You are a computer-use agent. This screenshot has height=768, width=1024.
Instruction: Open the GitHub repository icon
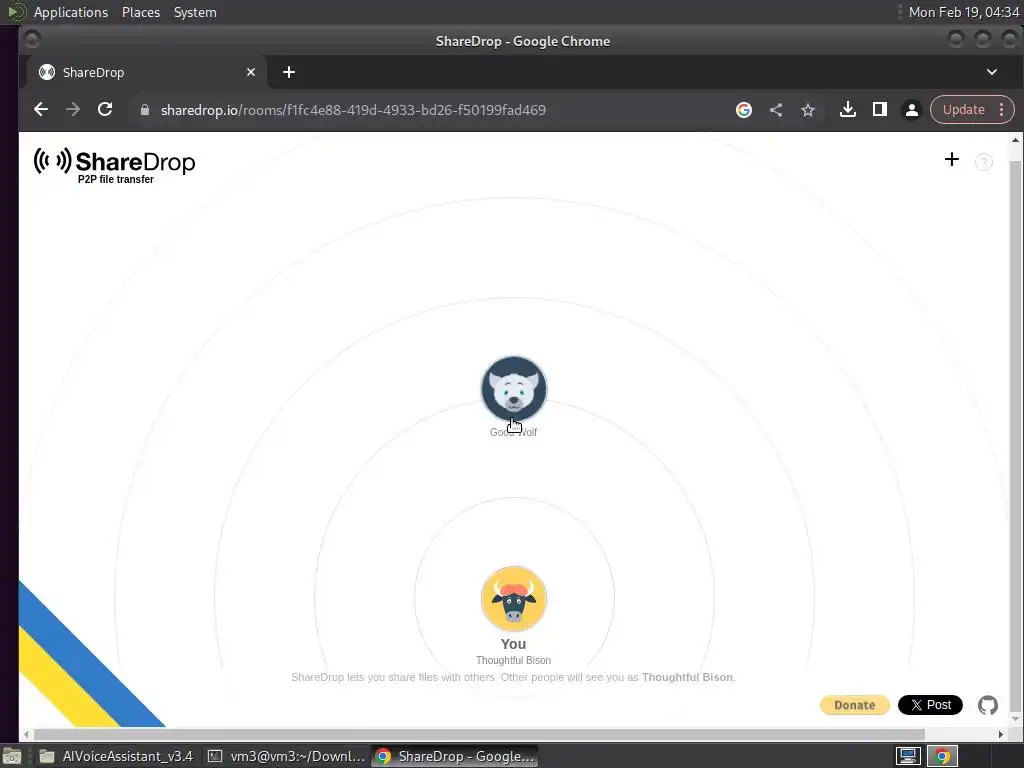pyautogui.click(x=987, y=705)
